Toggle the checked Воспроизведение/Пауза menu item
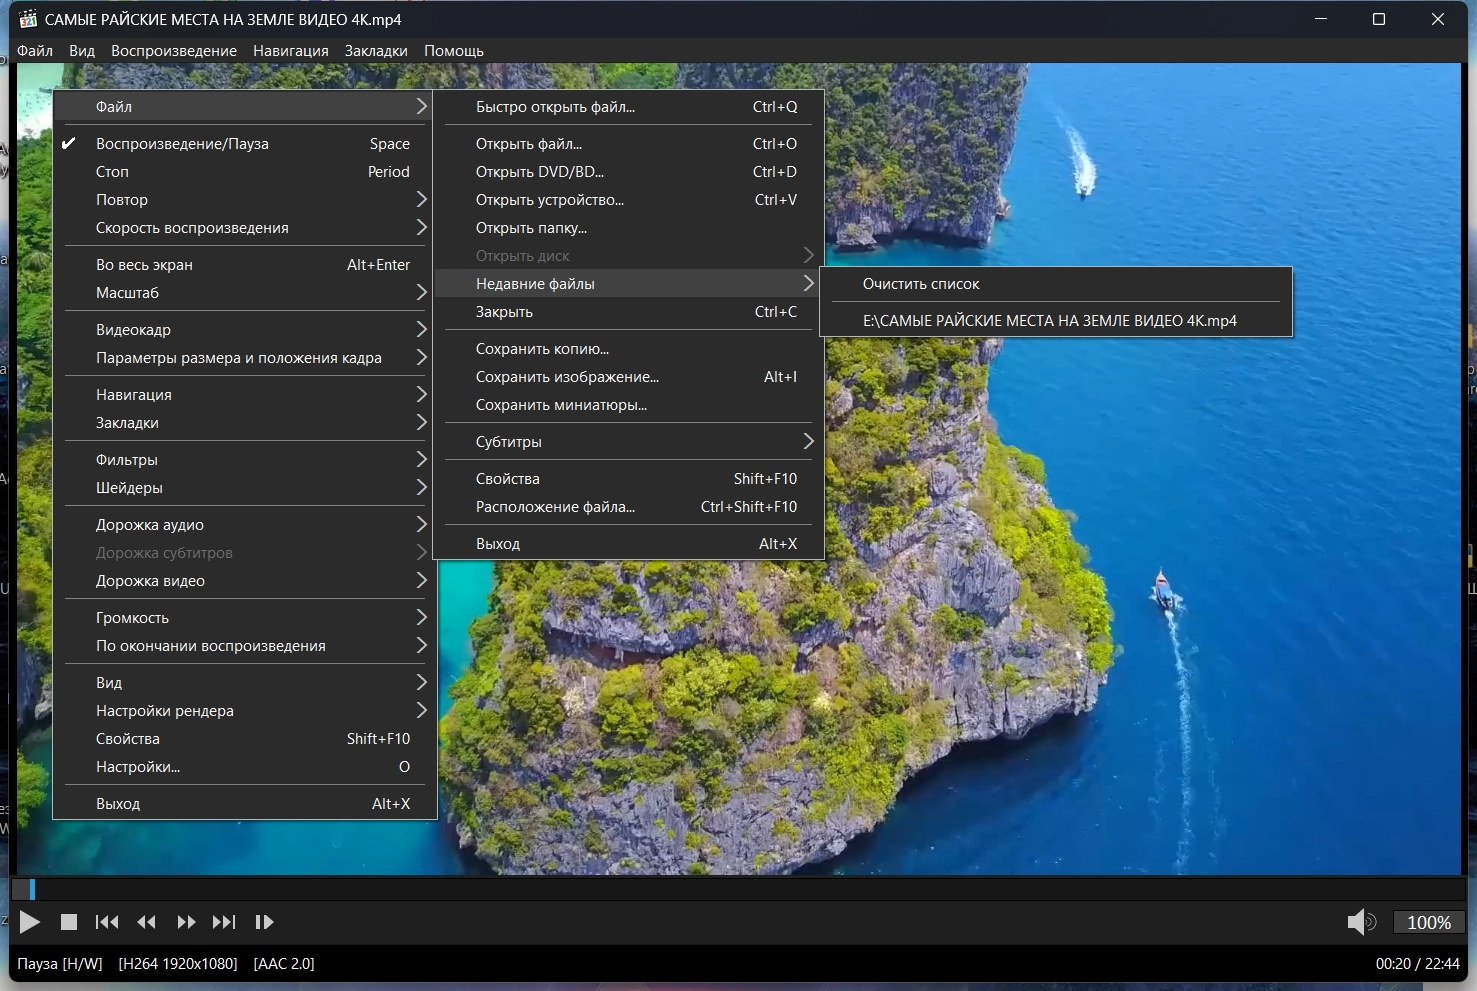This screenshot has height=991, width=1477. point(182,144)
